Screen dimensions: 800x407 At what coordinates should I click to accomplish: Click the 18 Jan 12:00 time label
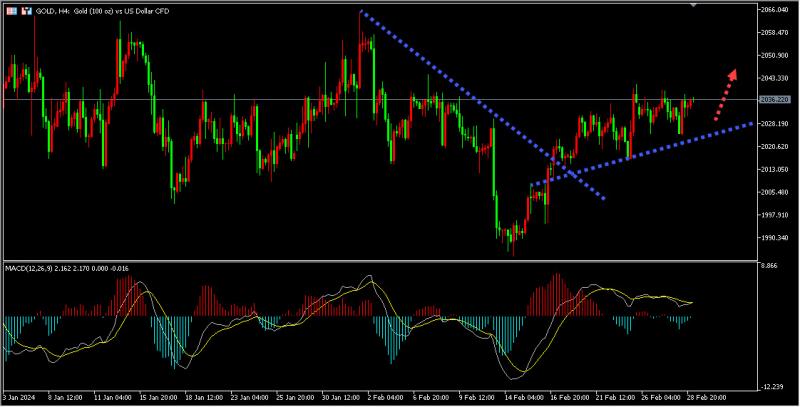(x=204, y=397)
